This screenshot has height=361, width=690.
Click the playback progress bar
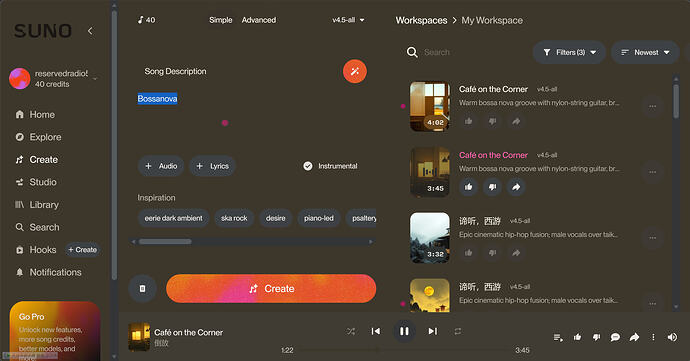pos(405,350)
